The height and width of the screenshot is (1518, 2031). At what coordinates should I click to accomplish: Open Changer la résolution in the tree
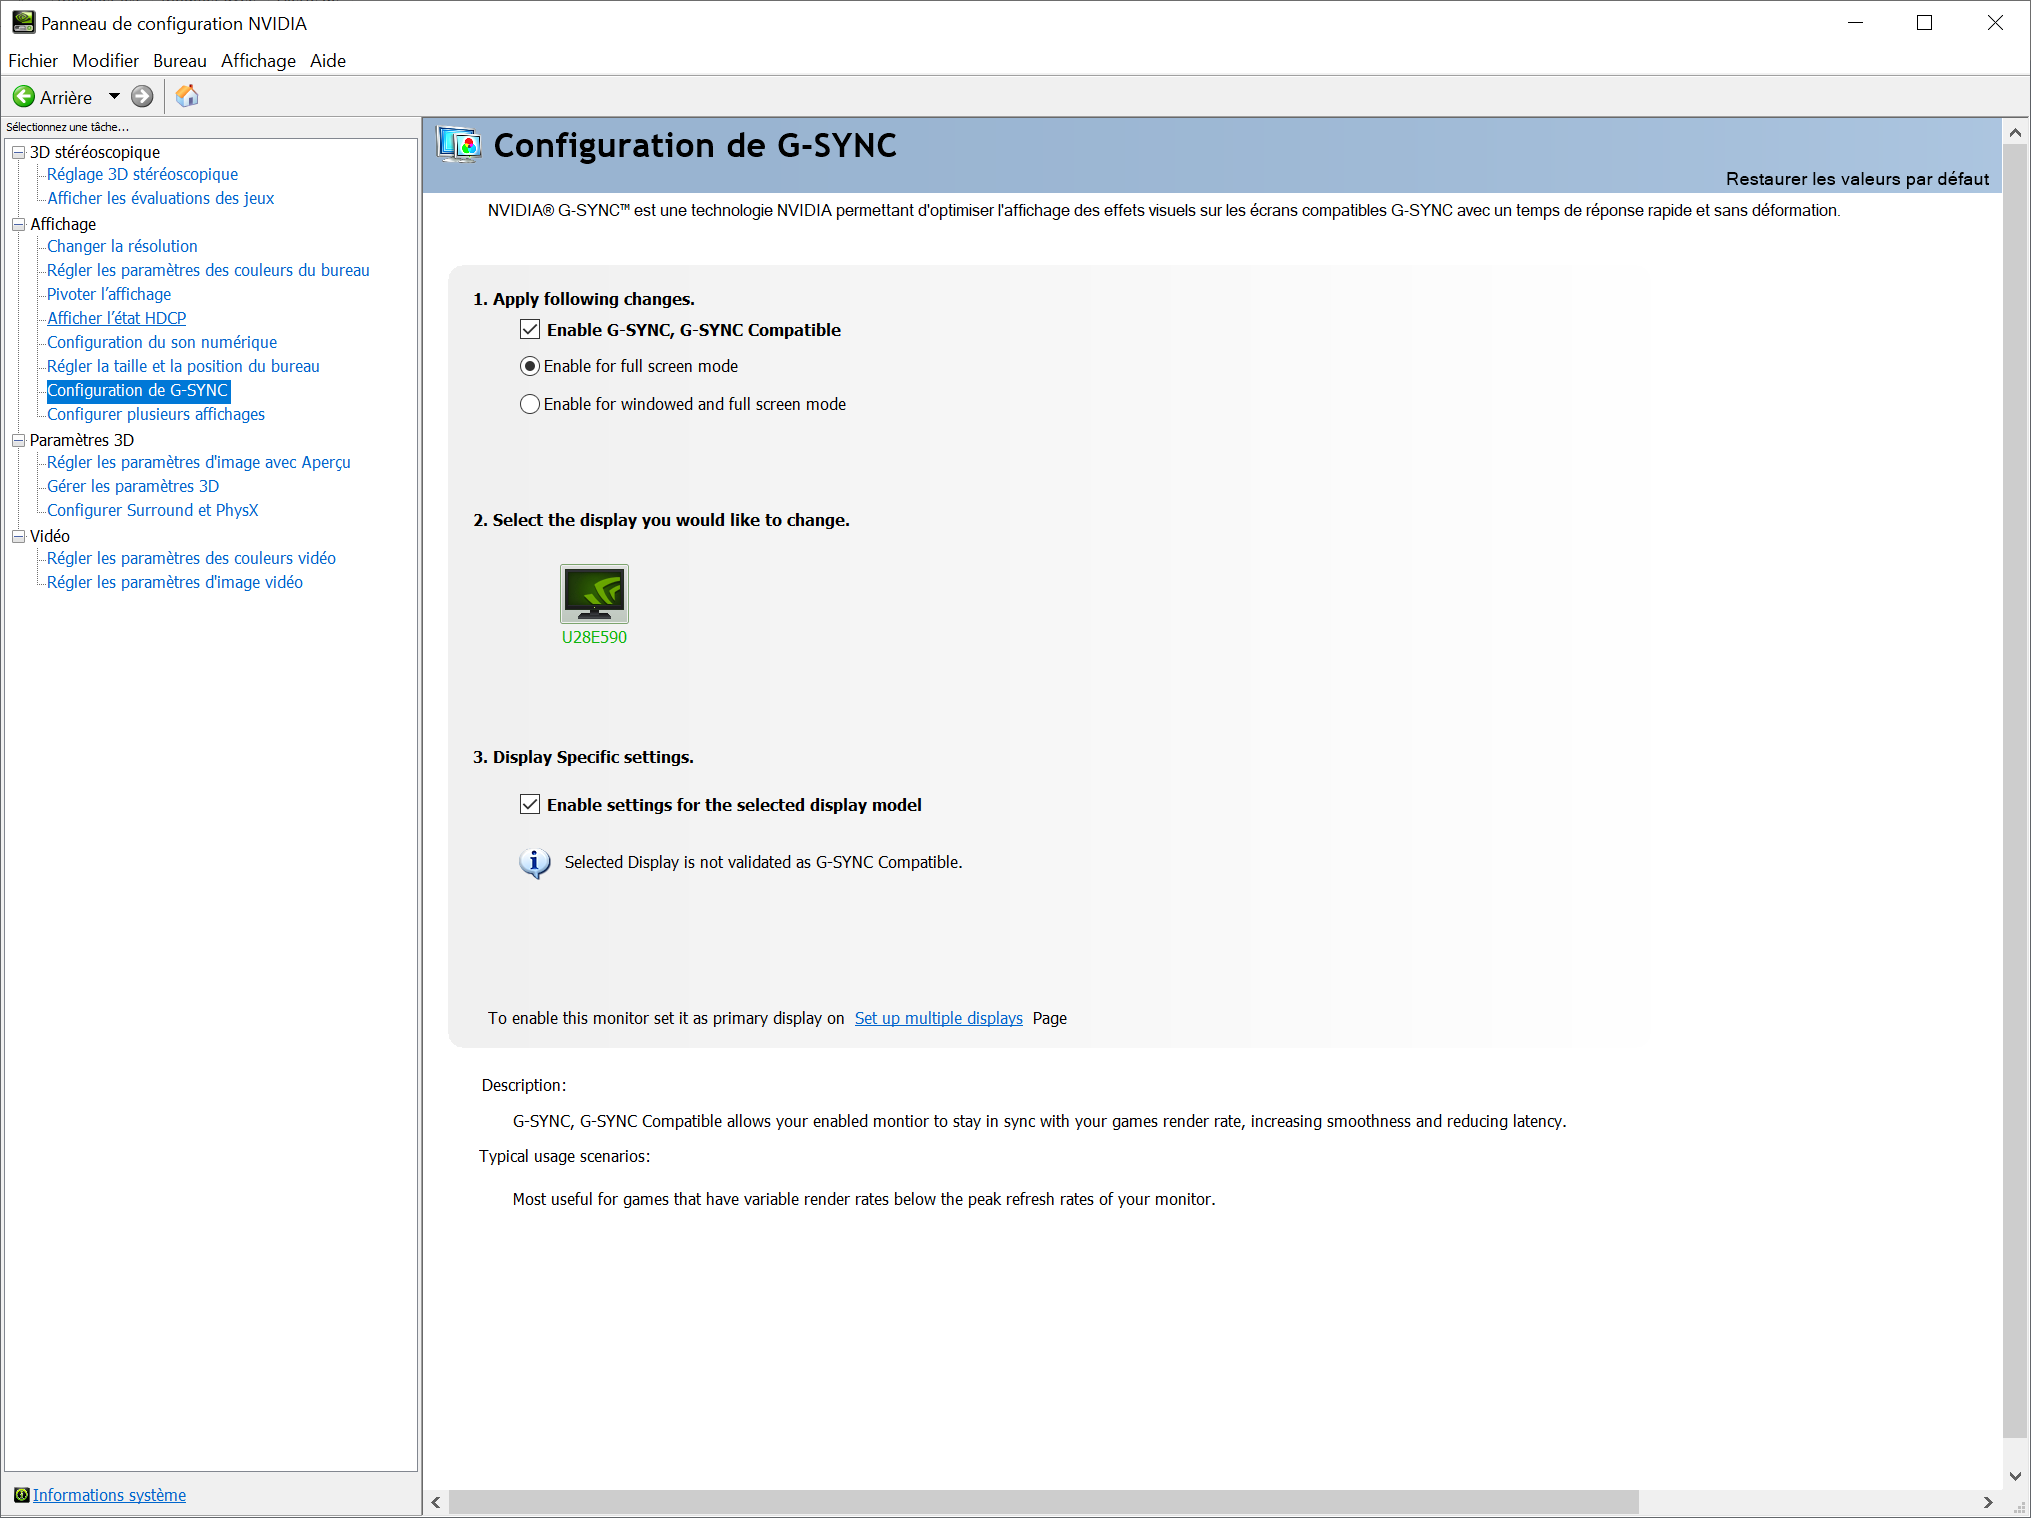point(122,246)
